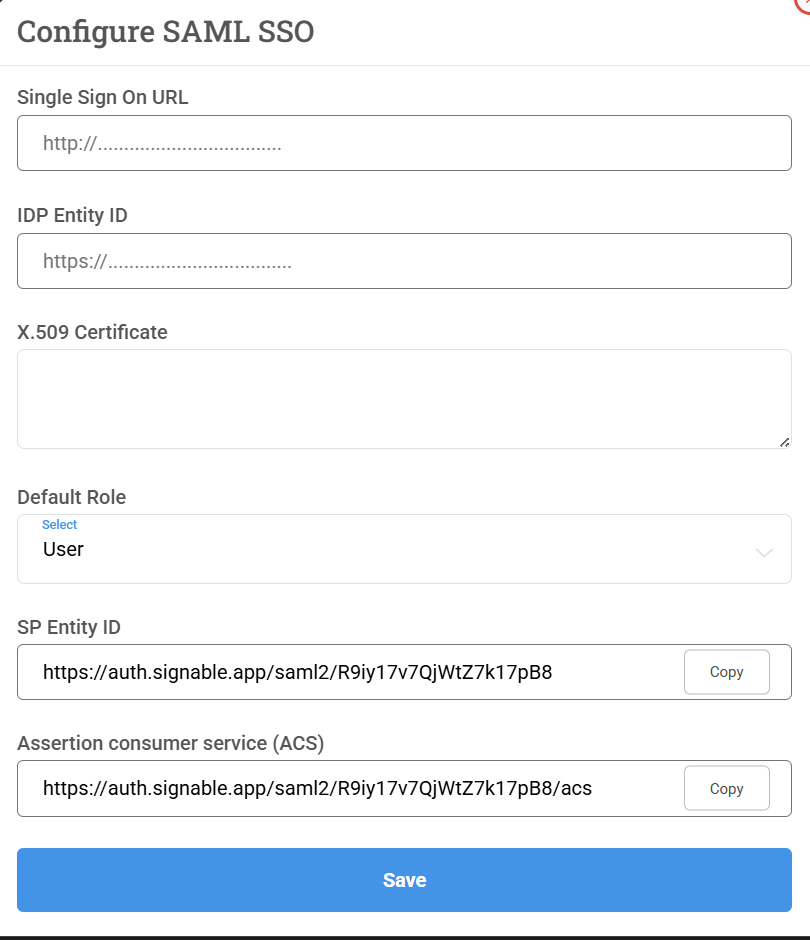Click the red close icon at top right
The image size is (810, 940).
(x=803, y=3)
